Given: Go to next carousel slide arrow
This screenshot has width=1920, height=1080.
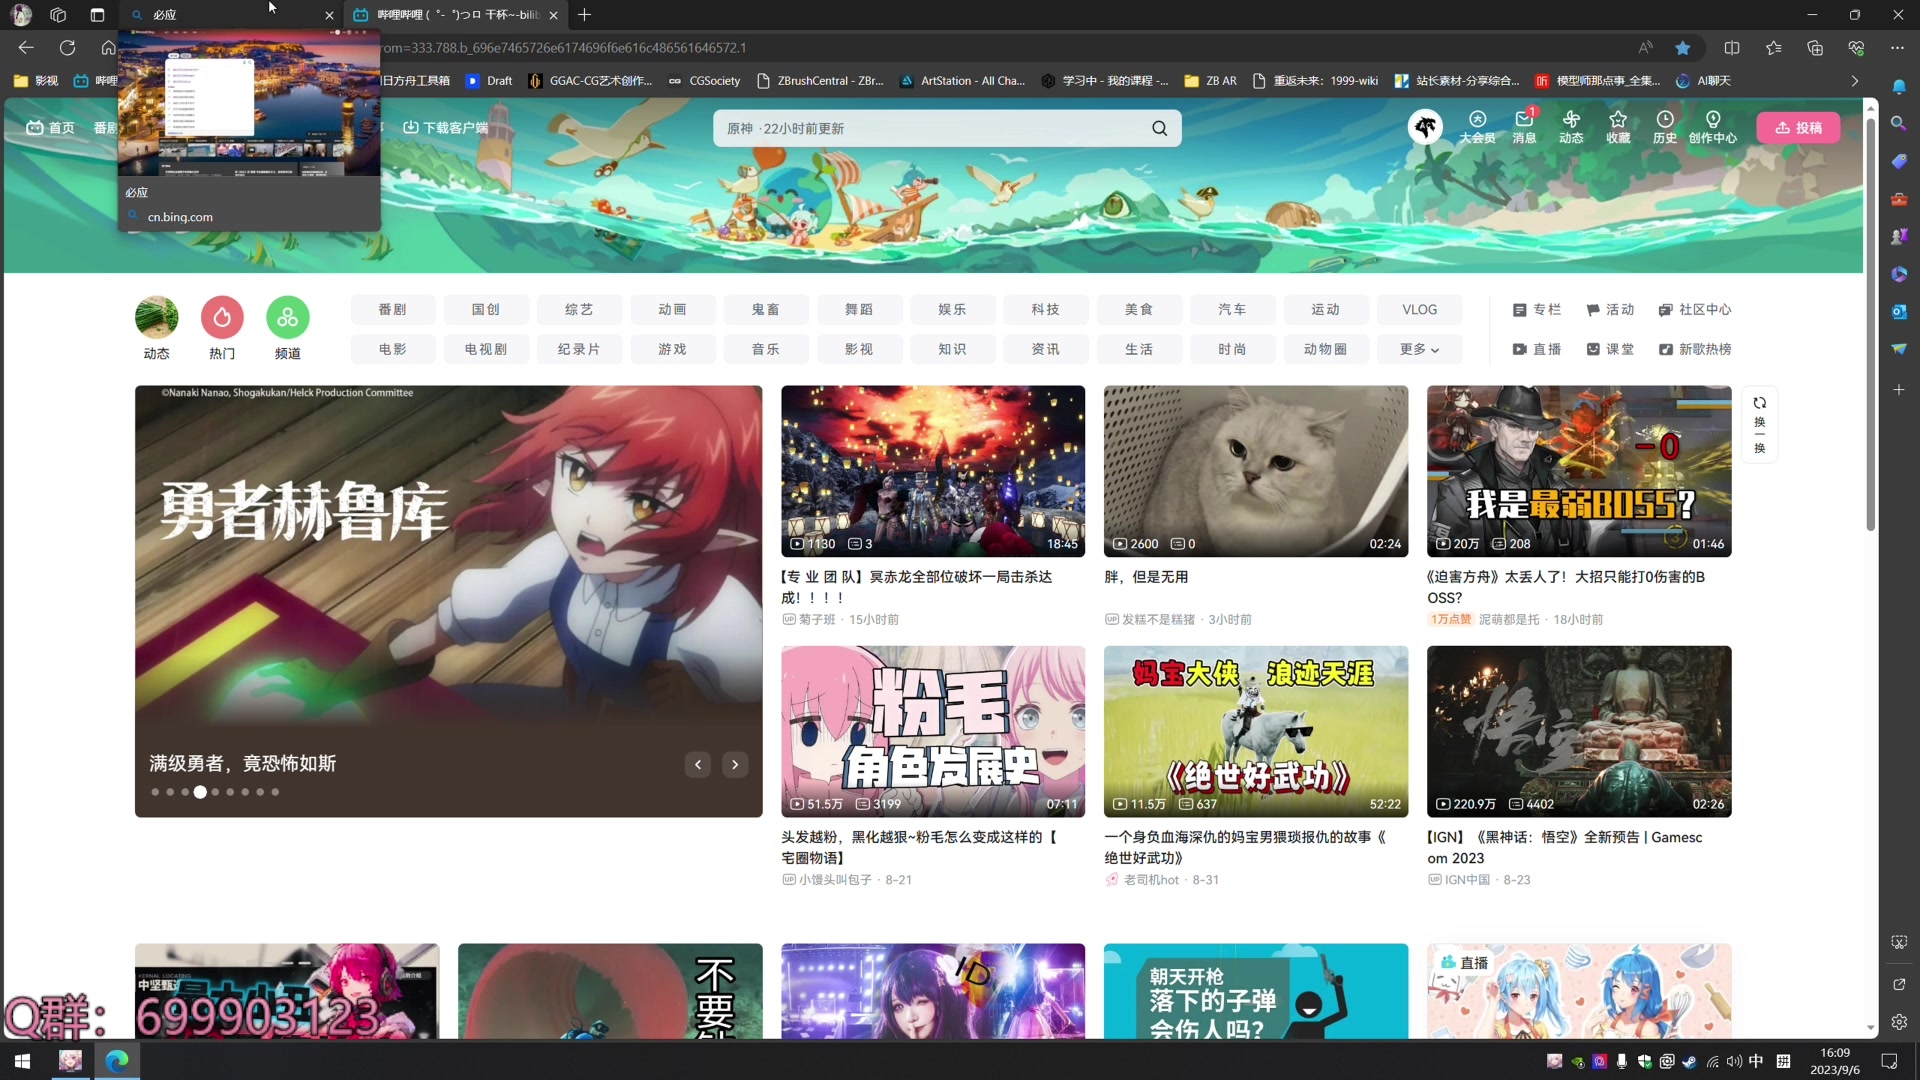Looking at the screenshot, I should (x=735, y=765).
